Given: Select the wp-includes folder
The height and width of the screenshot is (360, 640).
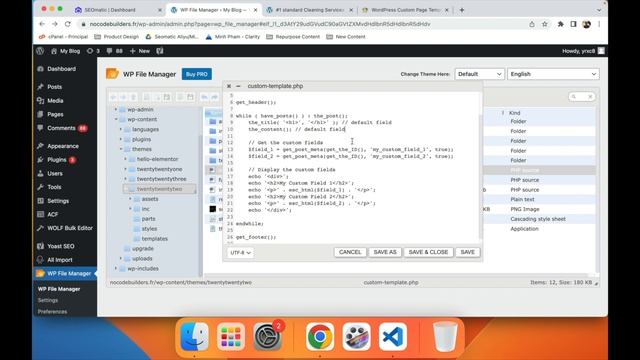Looking at the screenshot, I should coord(143,269).
